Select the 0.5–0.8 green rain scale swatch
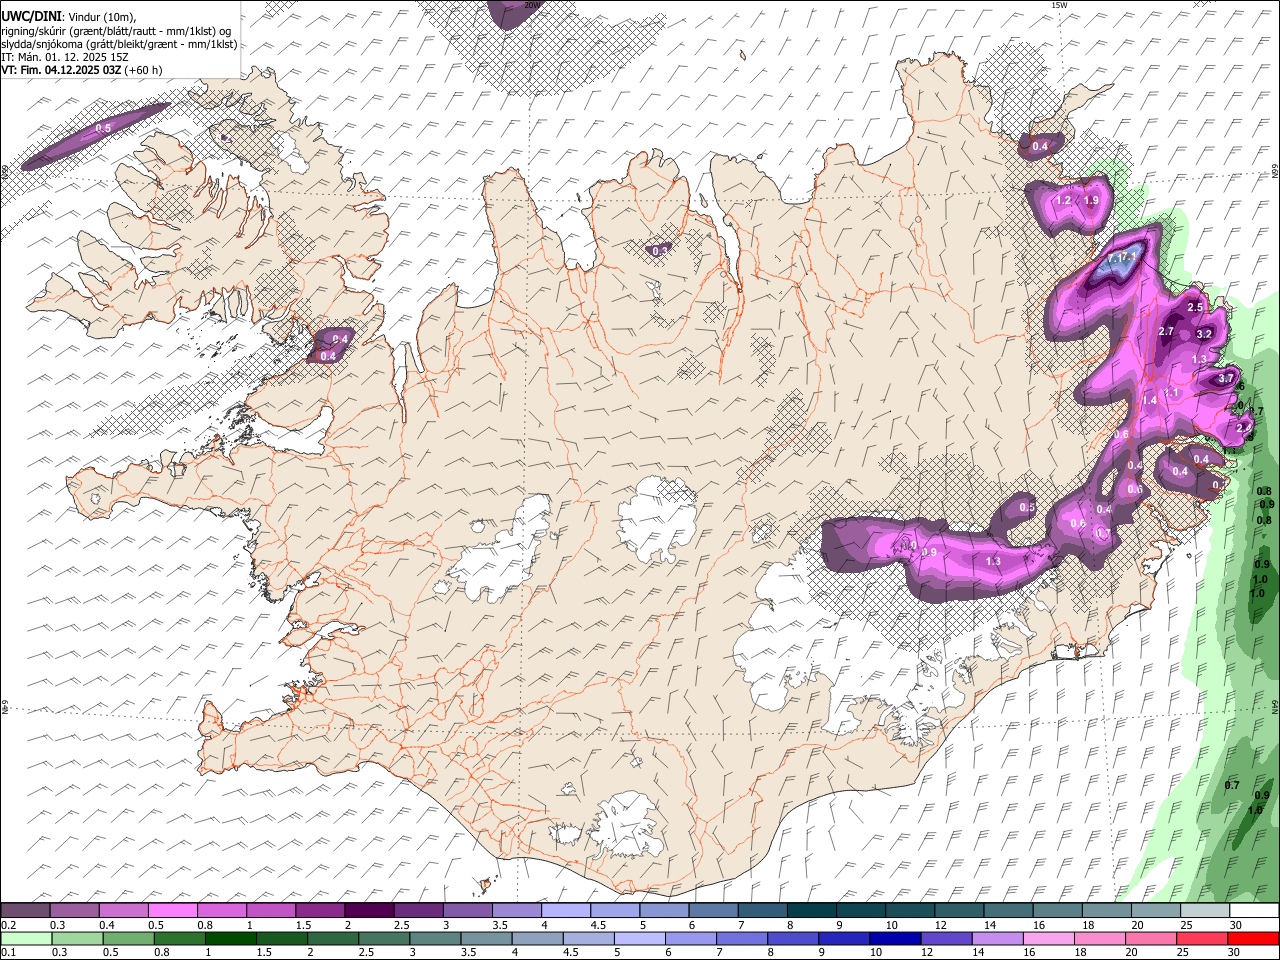The width and height of the screenshot is (1280, 960). (129, 938)
